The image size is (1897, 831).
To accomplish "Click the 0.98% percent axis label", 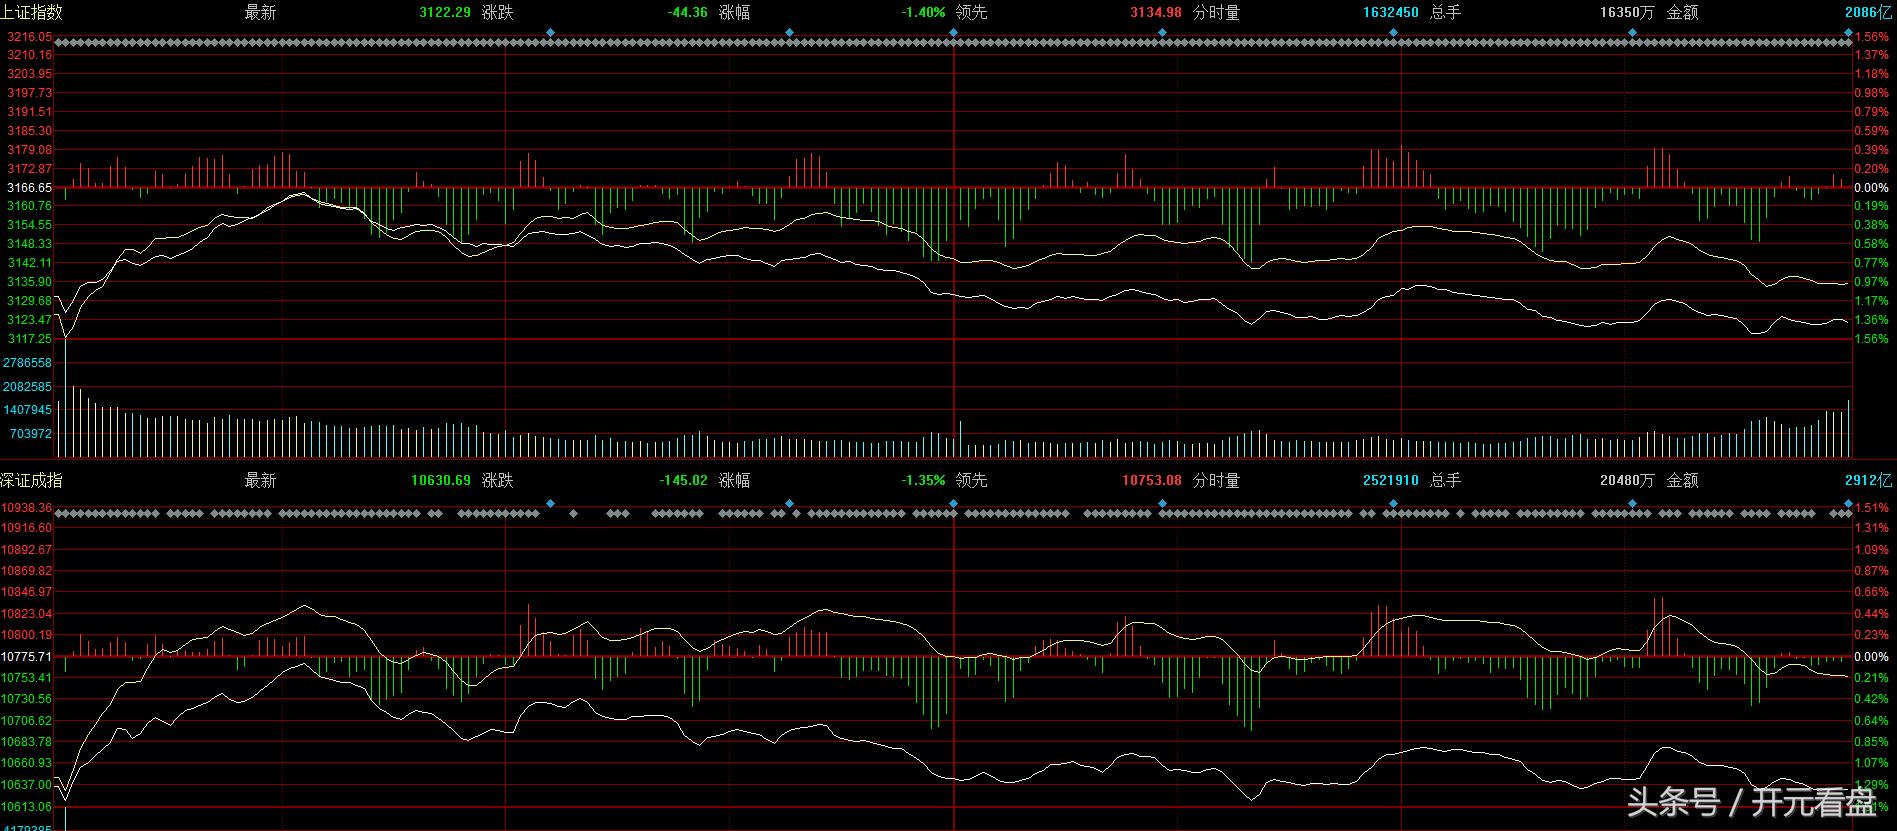I will click(x=1872, y=93).
